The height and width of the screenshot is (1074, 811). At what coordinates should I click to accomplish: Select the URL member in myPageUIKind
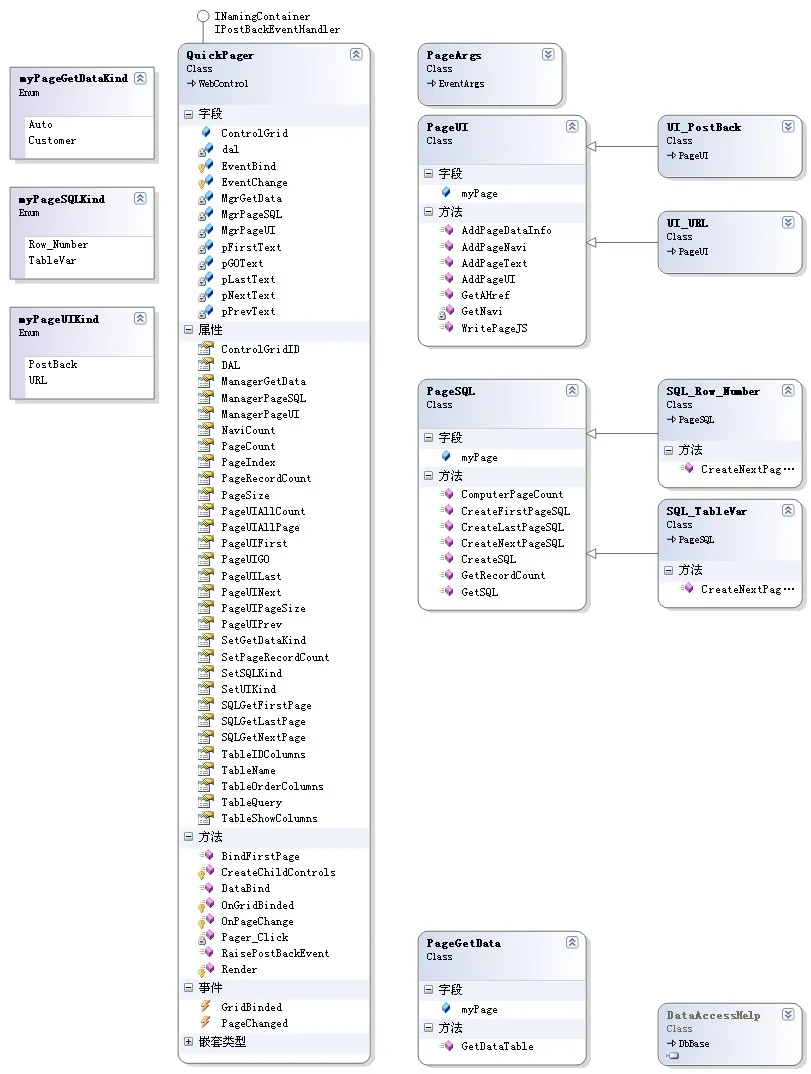point(38,380)
